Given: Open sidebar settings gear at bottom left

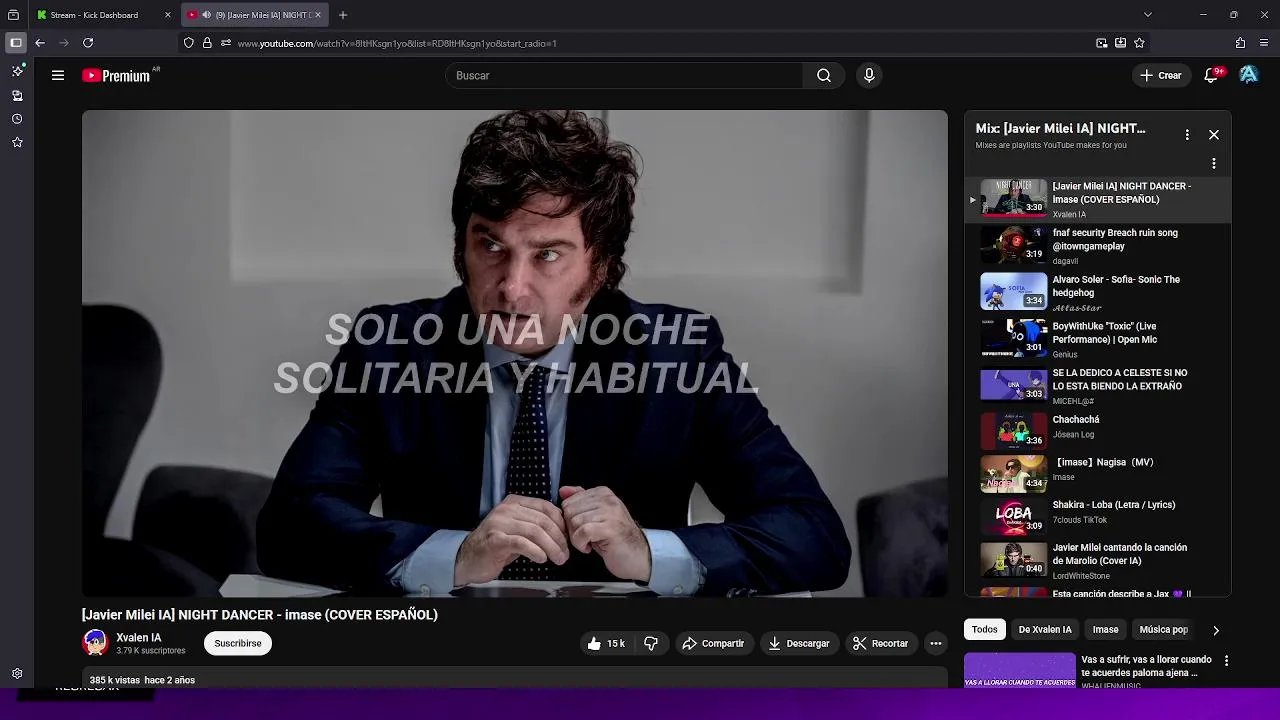Looking at the screenshot, I should [17, 674].
